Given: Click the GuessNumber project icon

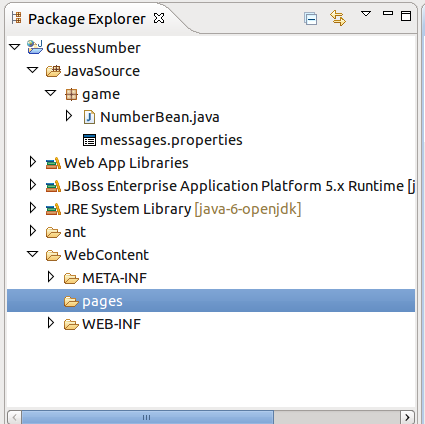Looking at the screenshot, I should (x=35, y=47).
